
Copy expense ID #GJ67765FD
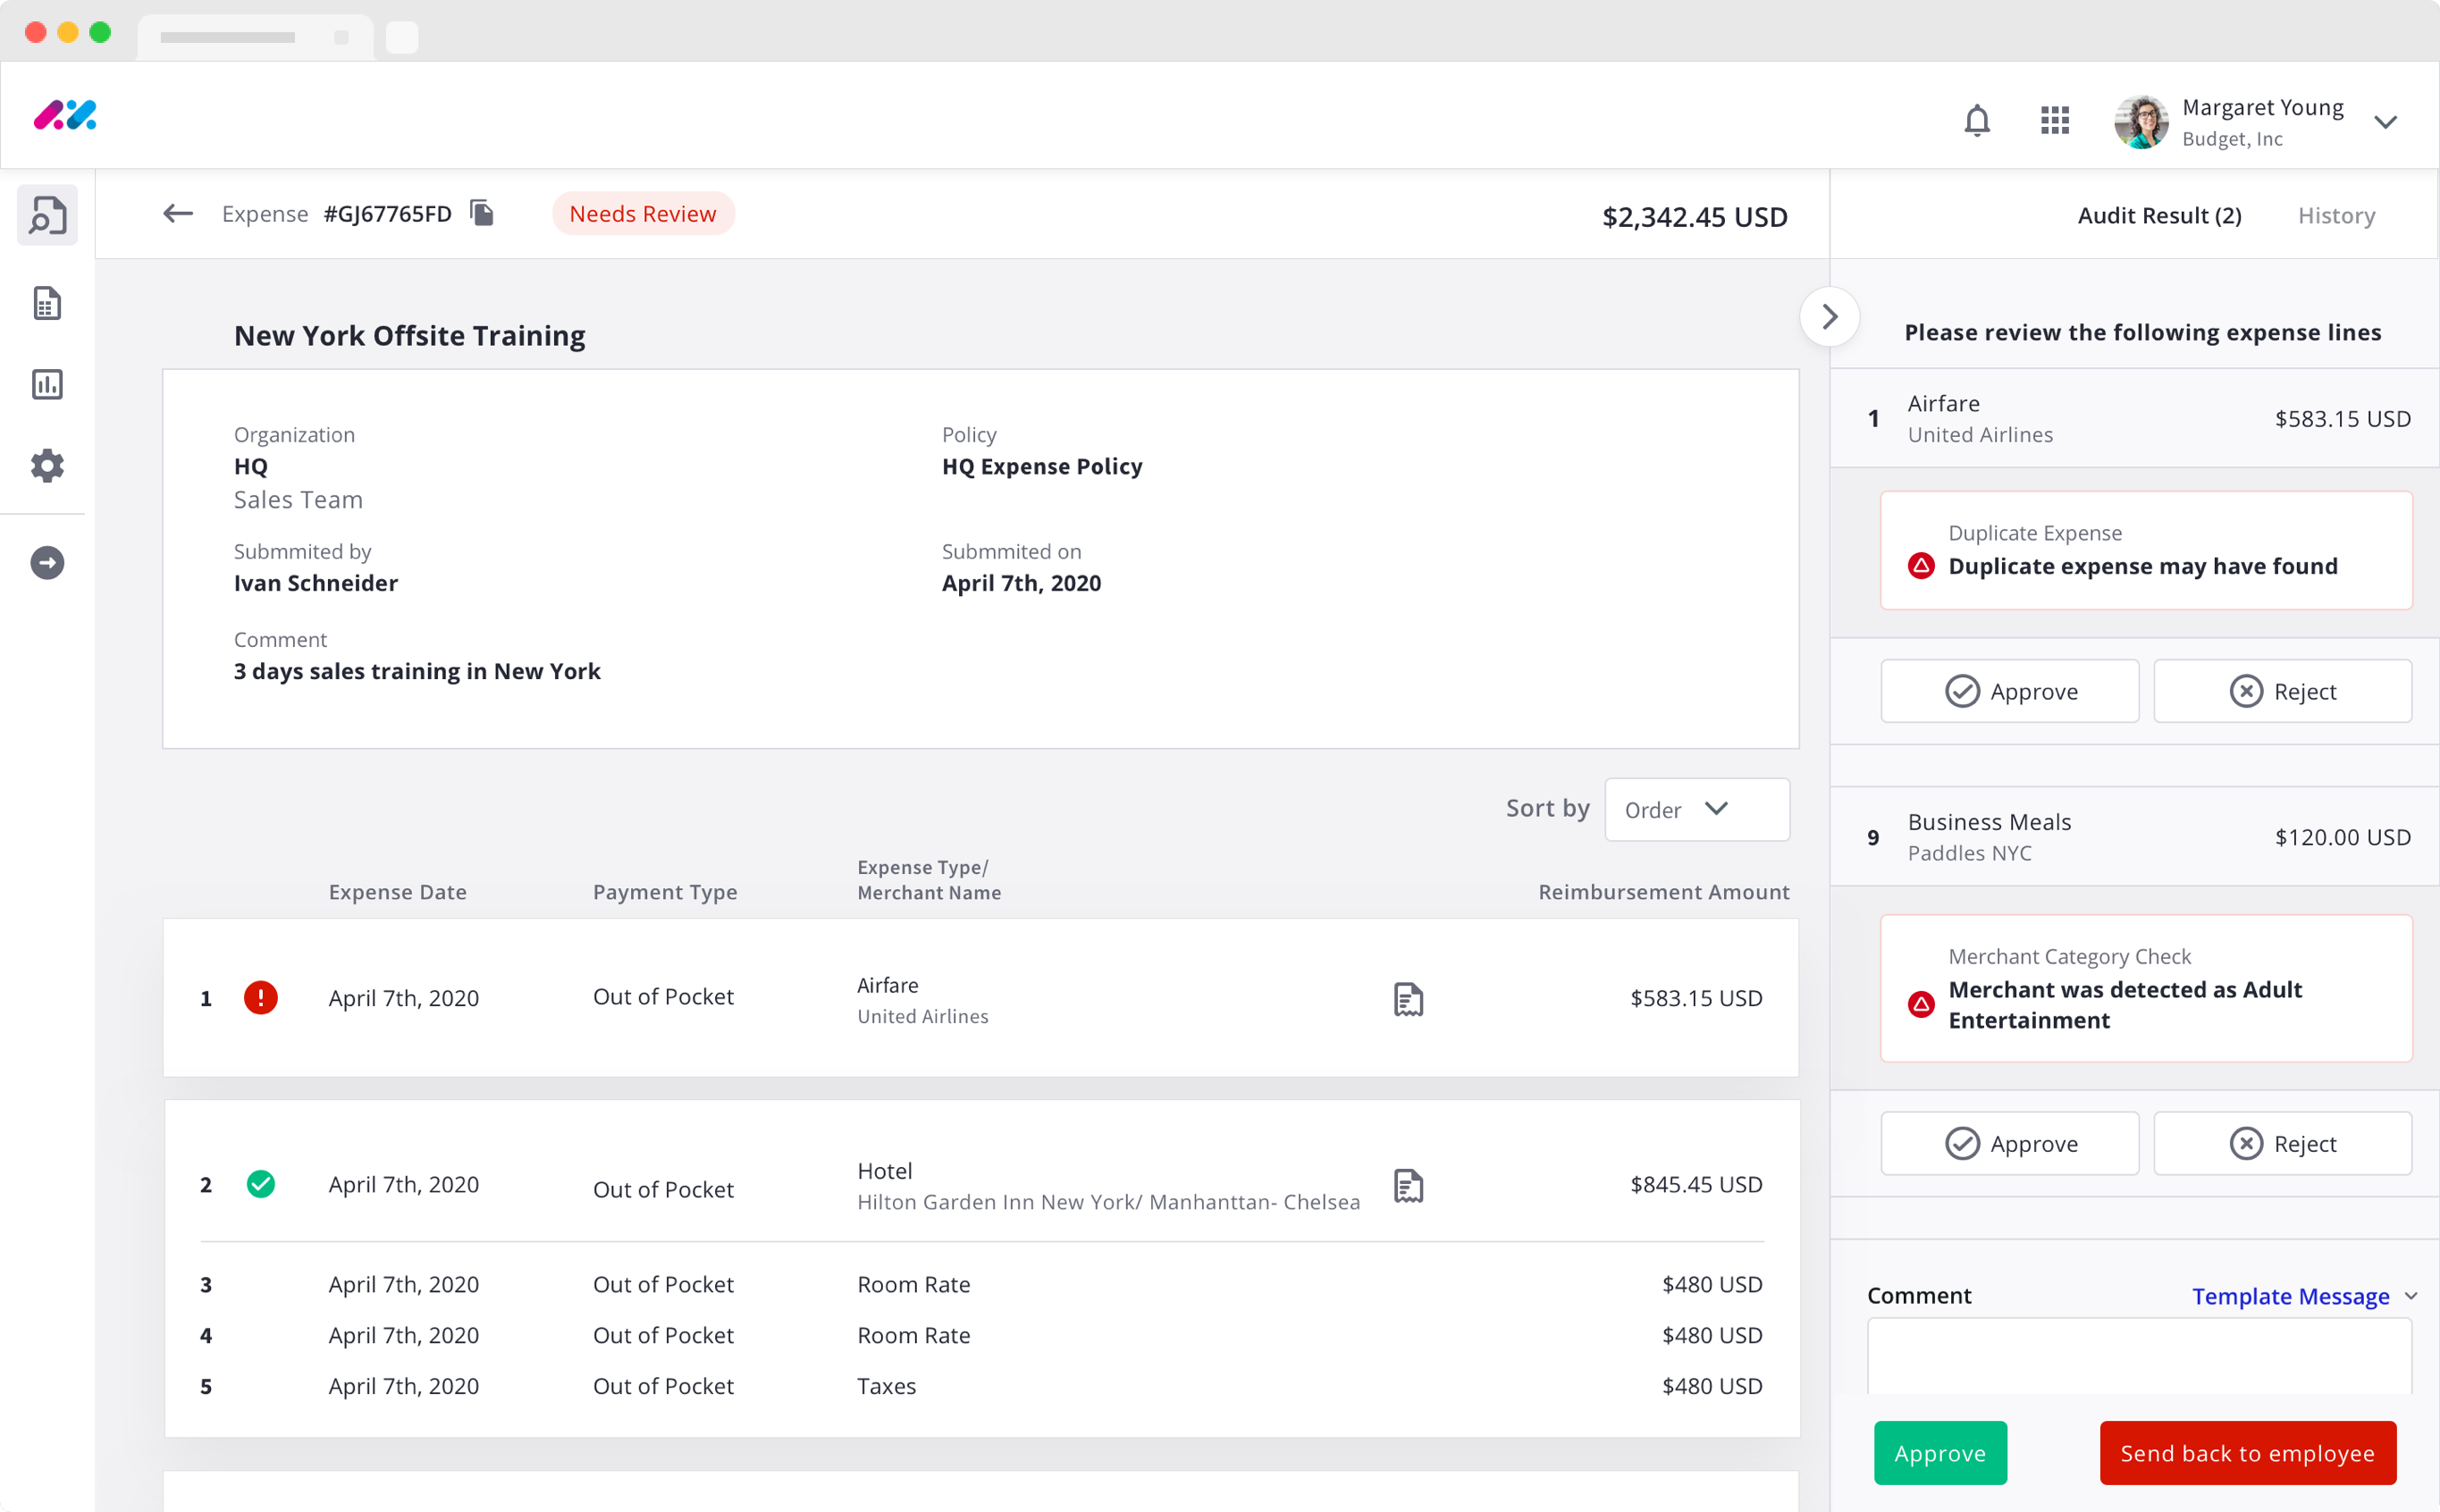(x=482, y=213)
